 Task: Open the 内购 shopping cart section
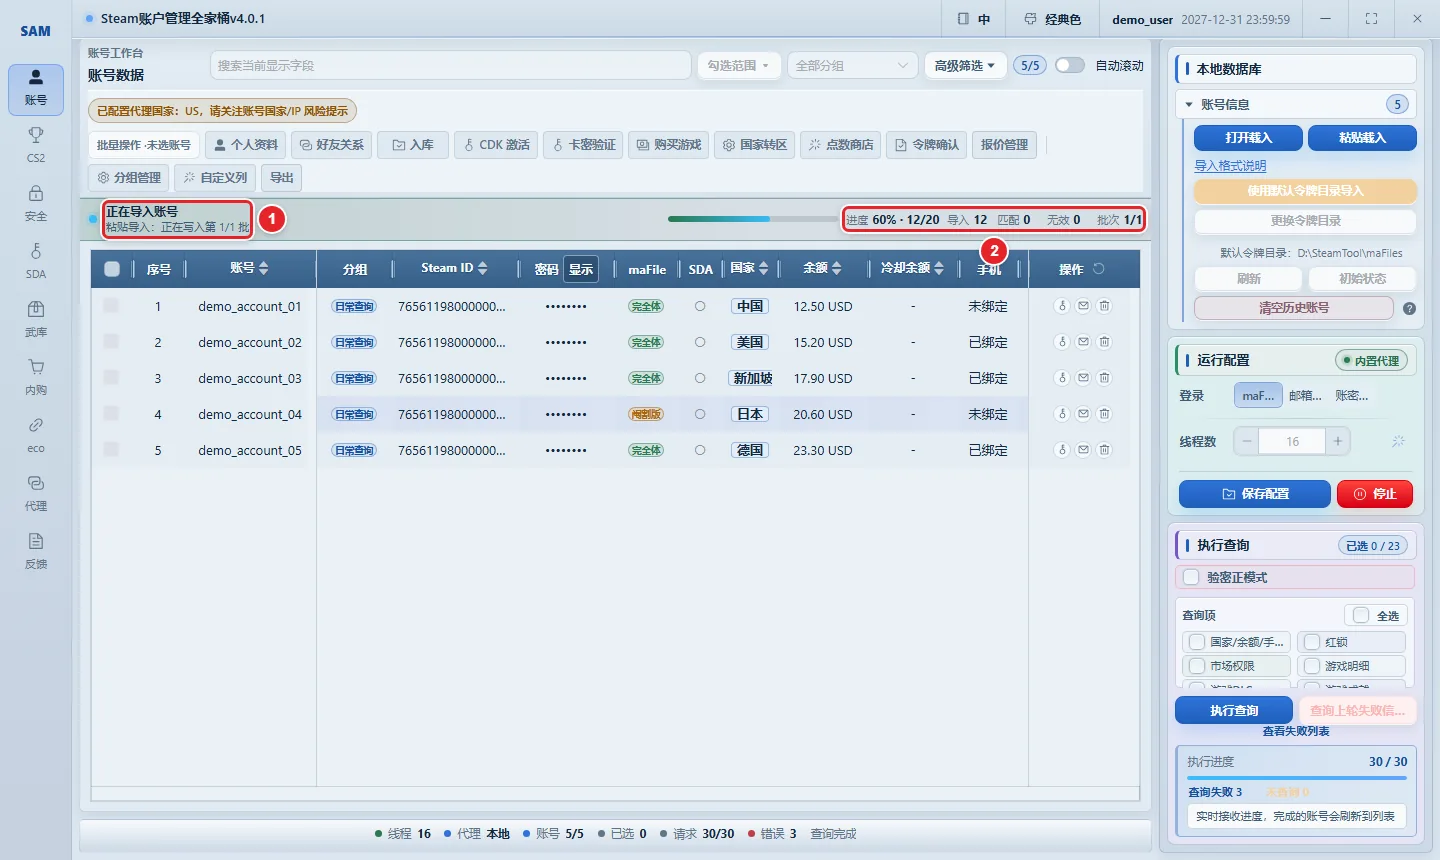tap(36, 376)
